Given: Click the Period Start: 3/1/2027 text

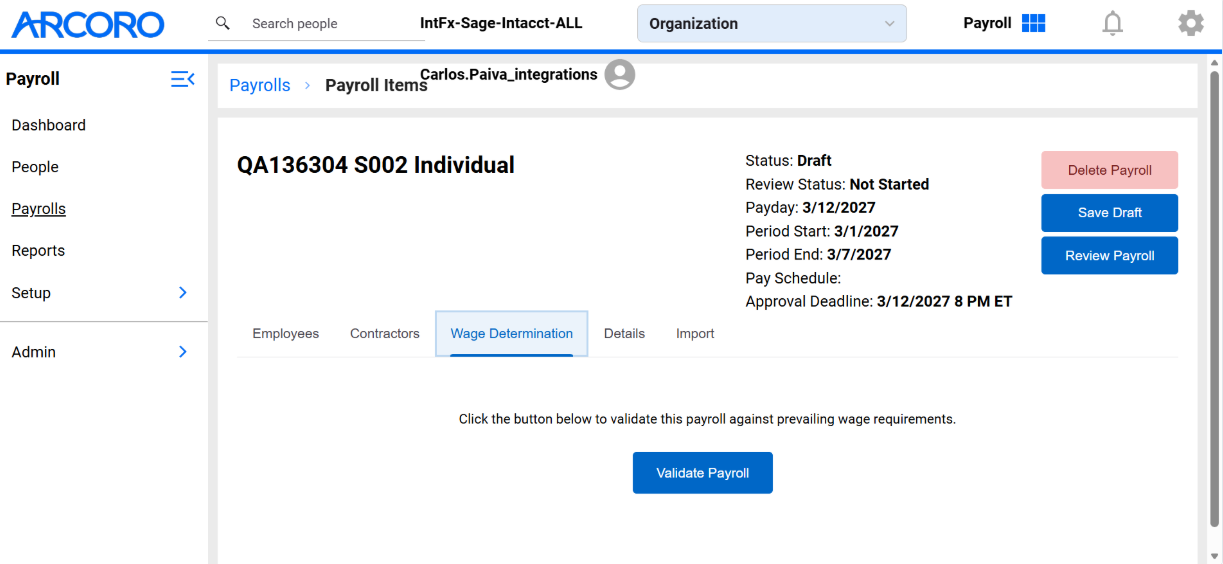Looking at the screenshot, I should coord(822,231).
